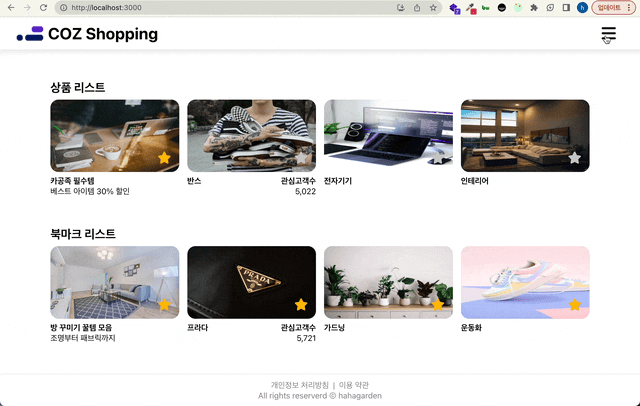Click the 상품 리스트 heading

pos(78,87)
